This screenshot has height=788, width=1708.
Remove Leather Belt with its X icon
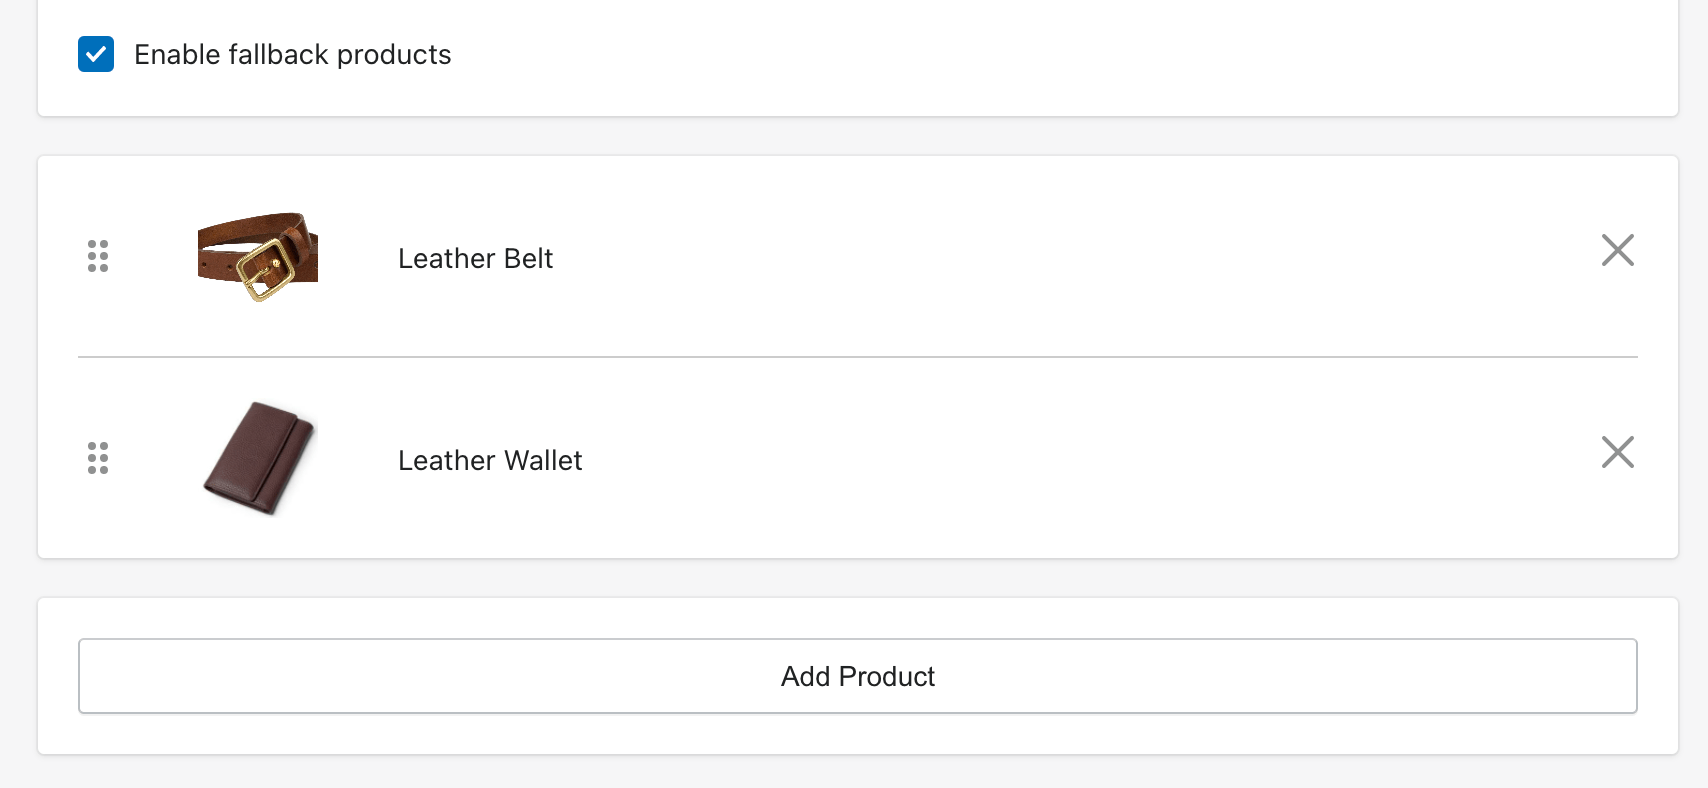pos(1617,250)
